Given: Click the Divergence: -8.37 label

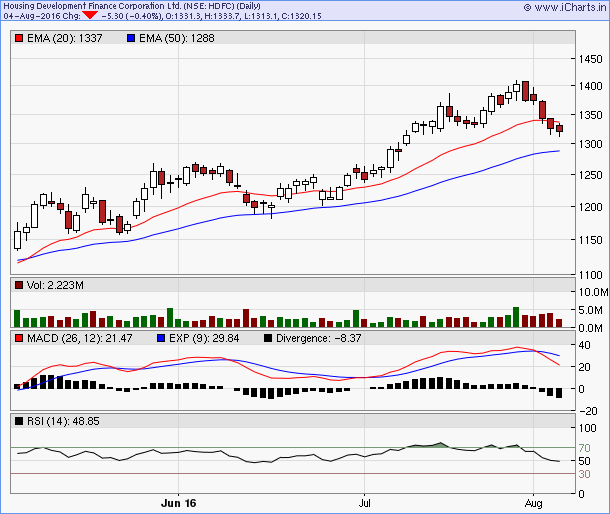Looking at the screenshot, I should click(319, 338).
